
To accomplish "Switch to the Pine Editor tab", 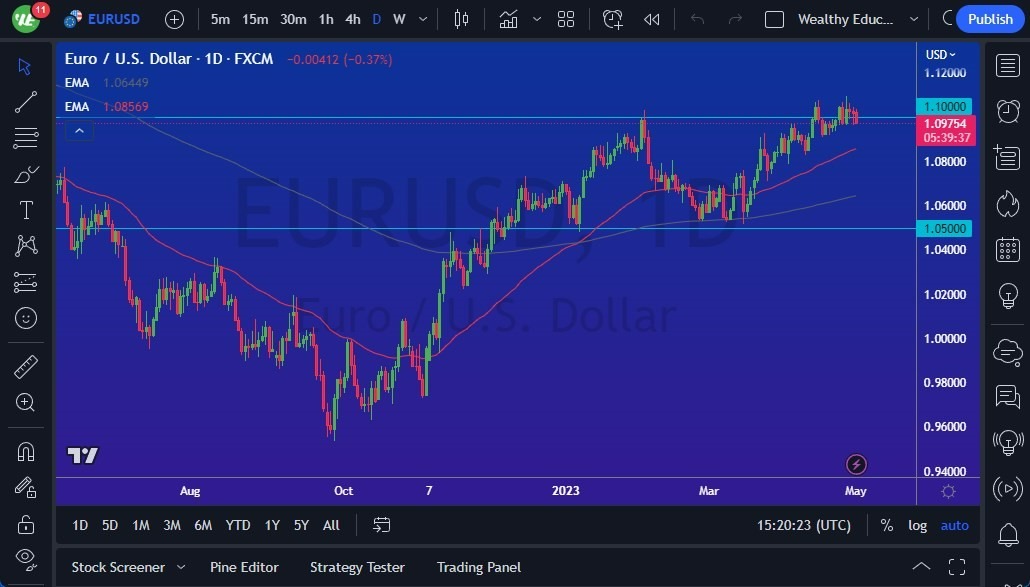I will (244, 567).
